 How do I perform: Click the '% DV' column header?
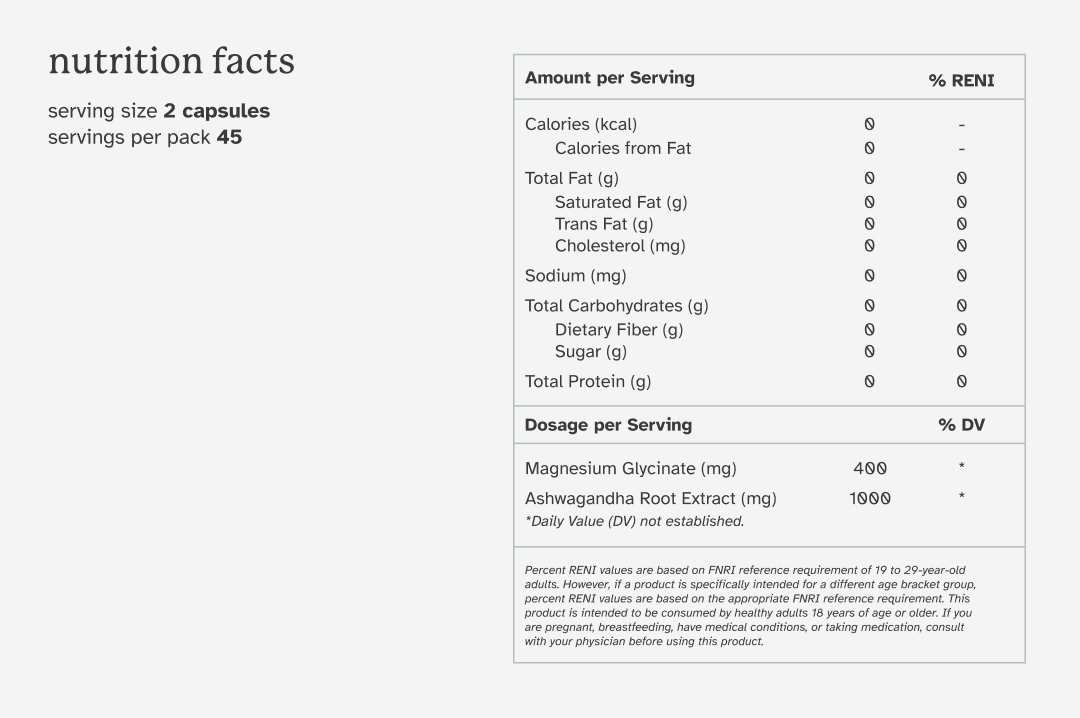click(962, 425)
